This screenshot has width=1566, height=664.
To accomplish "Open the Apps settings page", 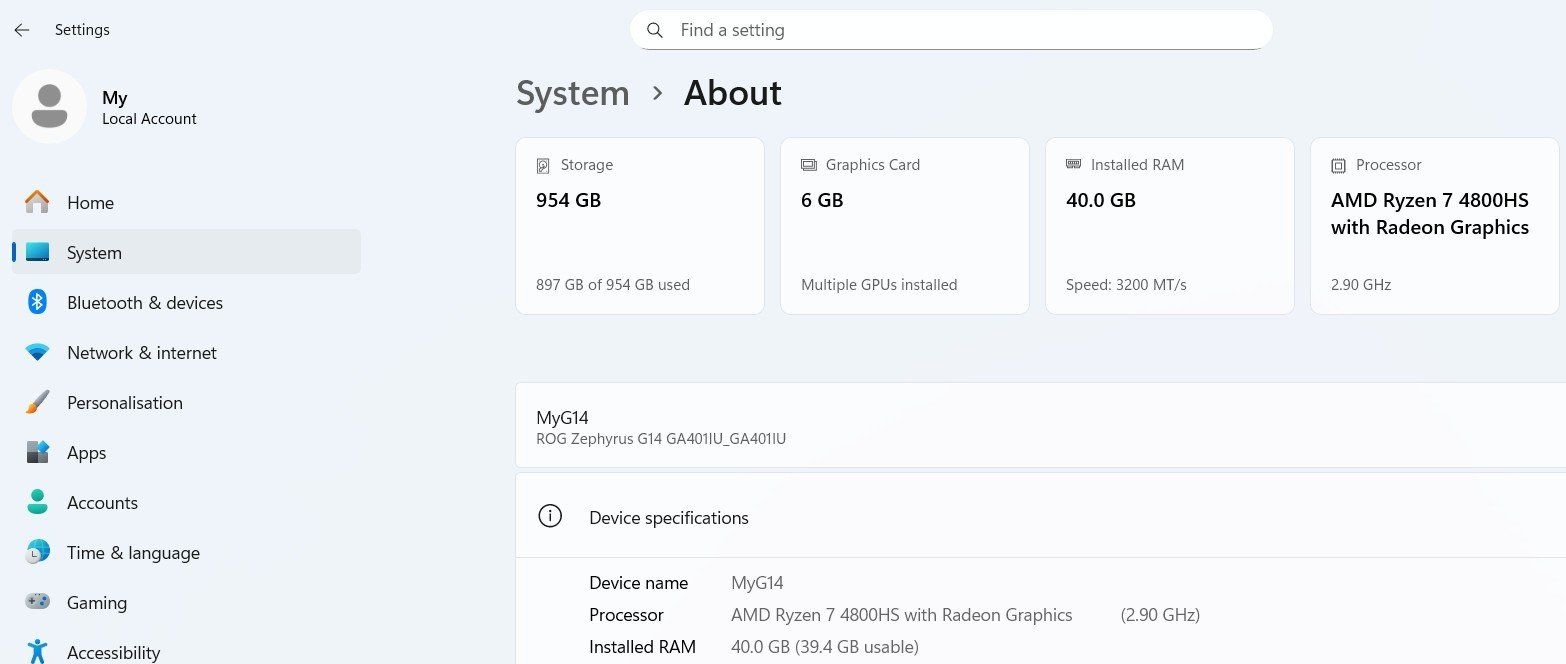I will pyautogui.click(x=186, y=452).
